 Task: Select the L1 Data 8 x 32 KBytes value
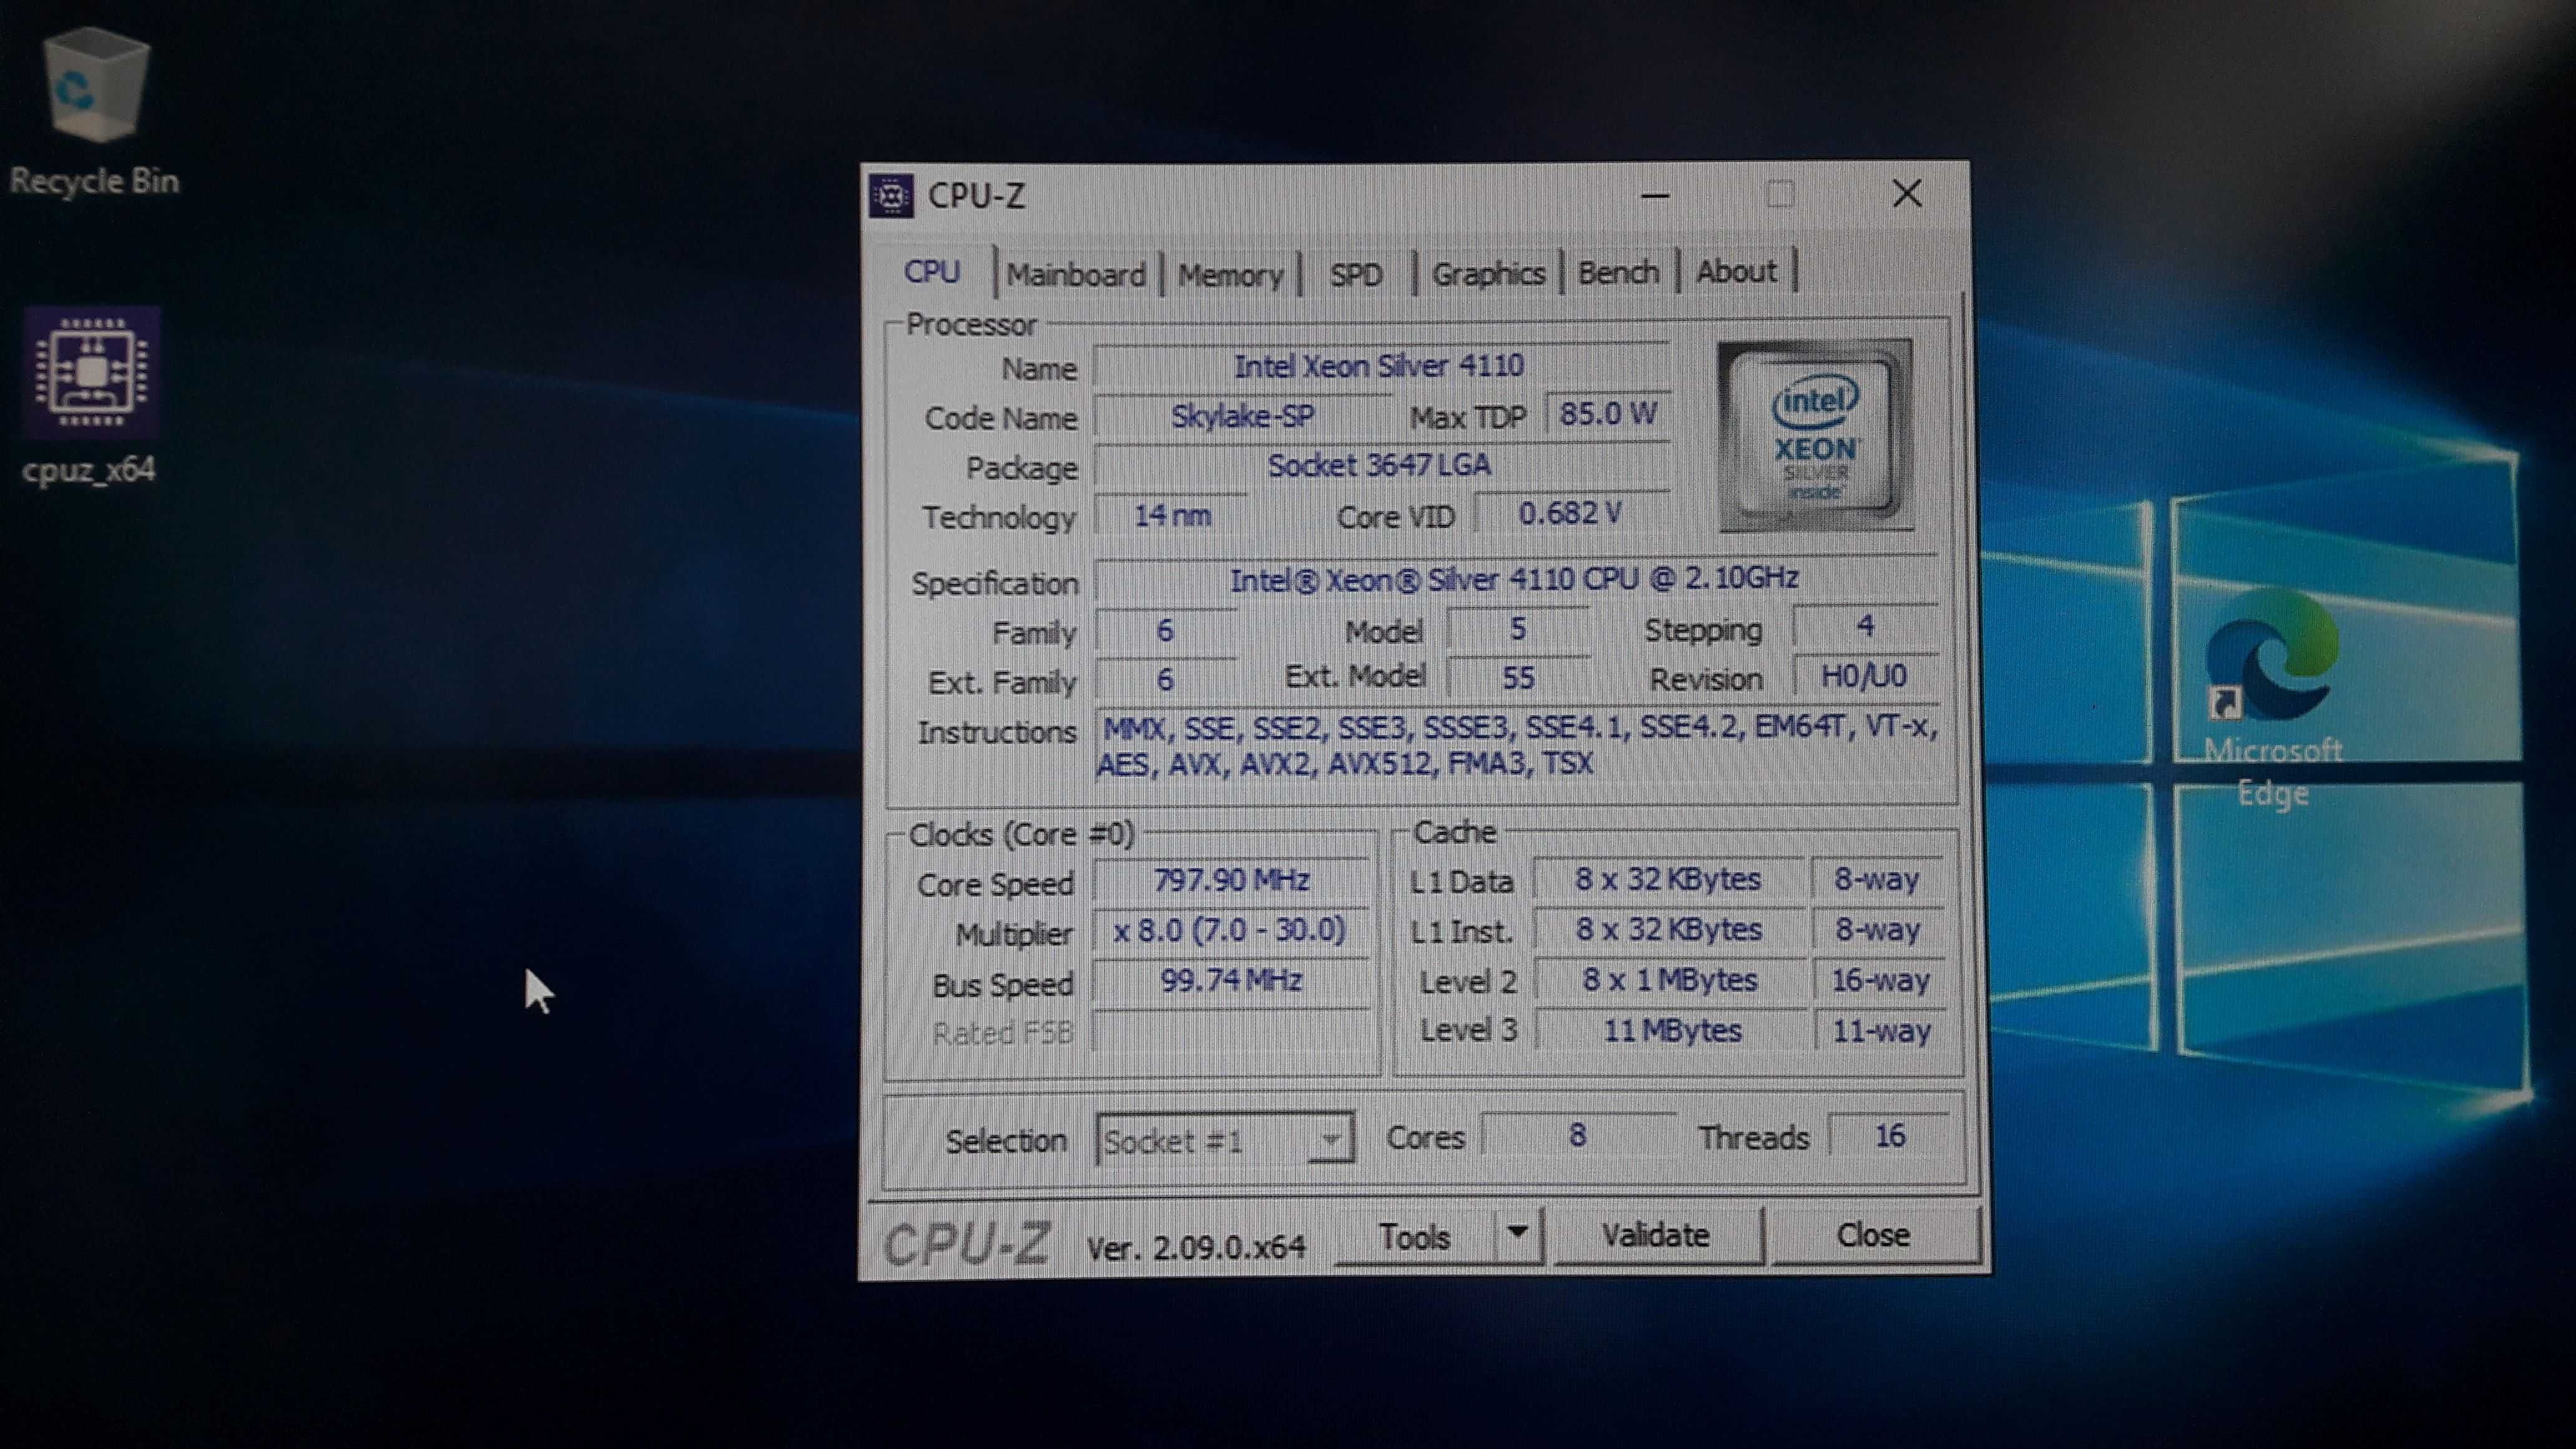(x=1668, y=880)
